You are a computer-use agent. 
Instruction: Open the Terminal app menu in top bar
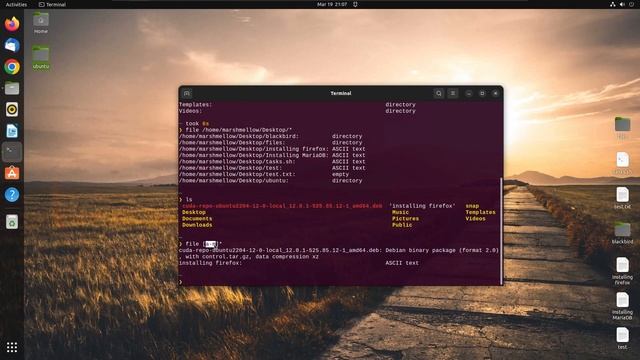[x=52, y=4]
